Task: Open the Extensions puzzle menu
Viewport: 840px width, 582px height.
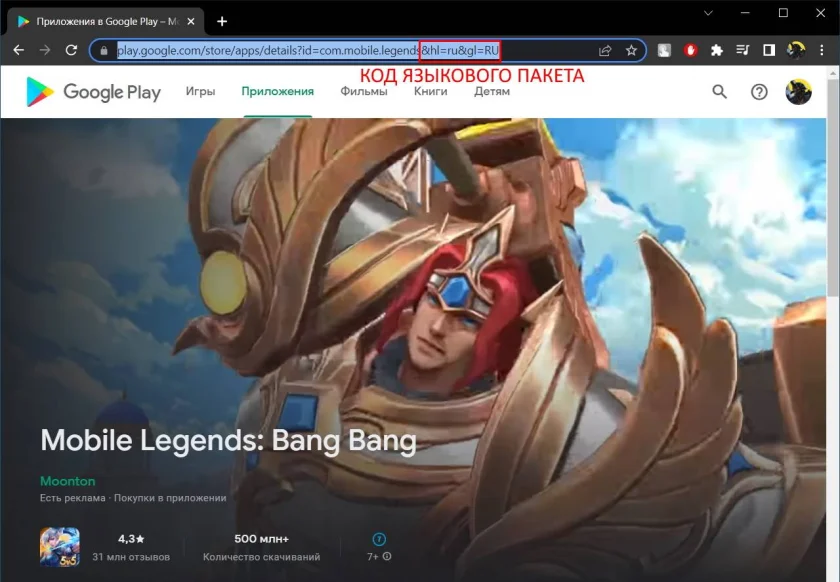Action: pos(716,50)
